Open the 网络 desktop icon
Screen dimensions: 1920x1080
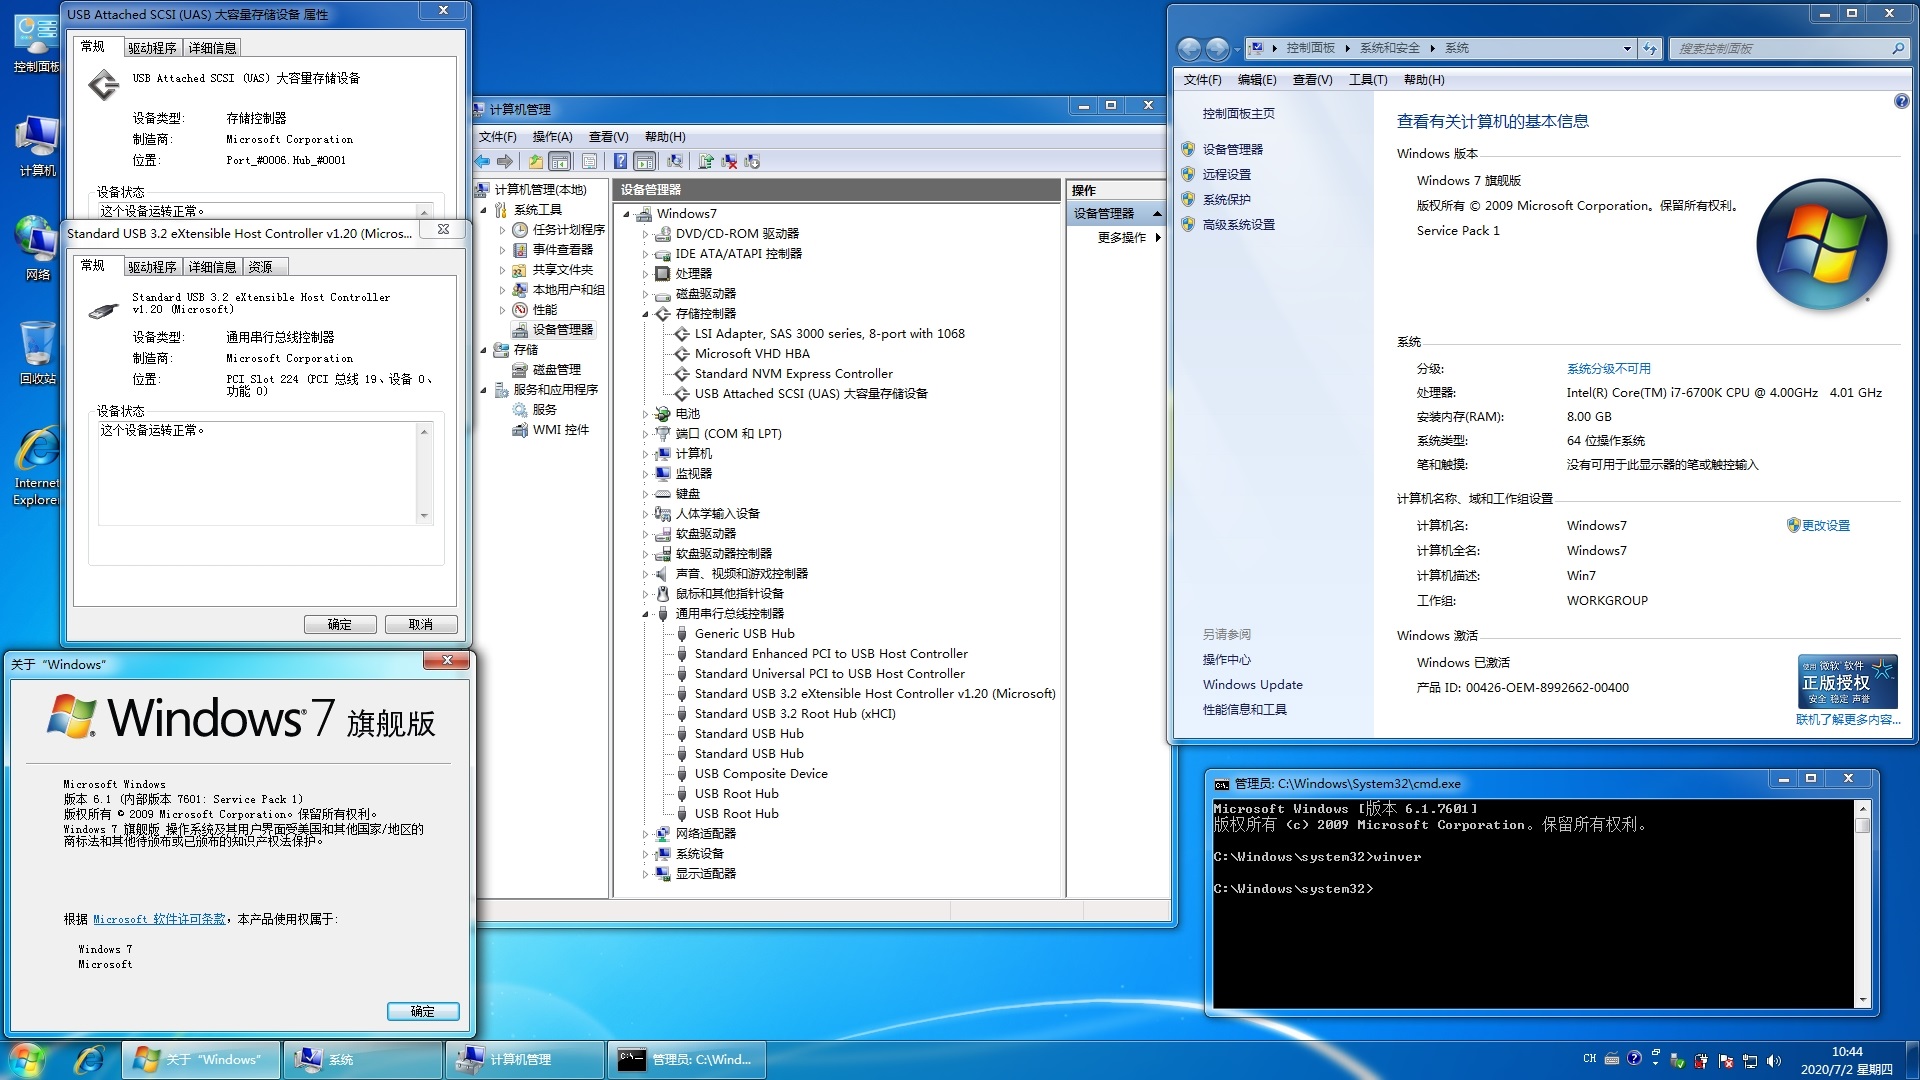37,248
